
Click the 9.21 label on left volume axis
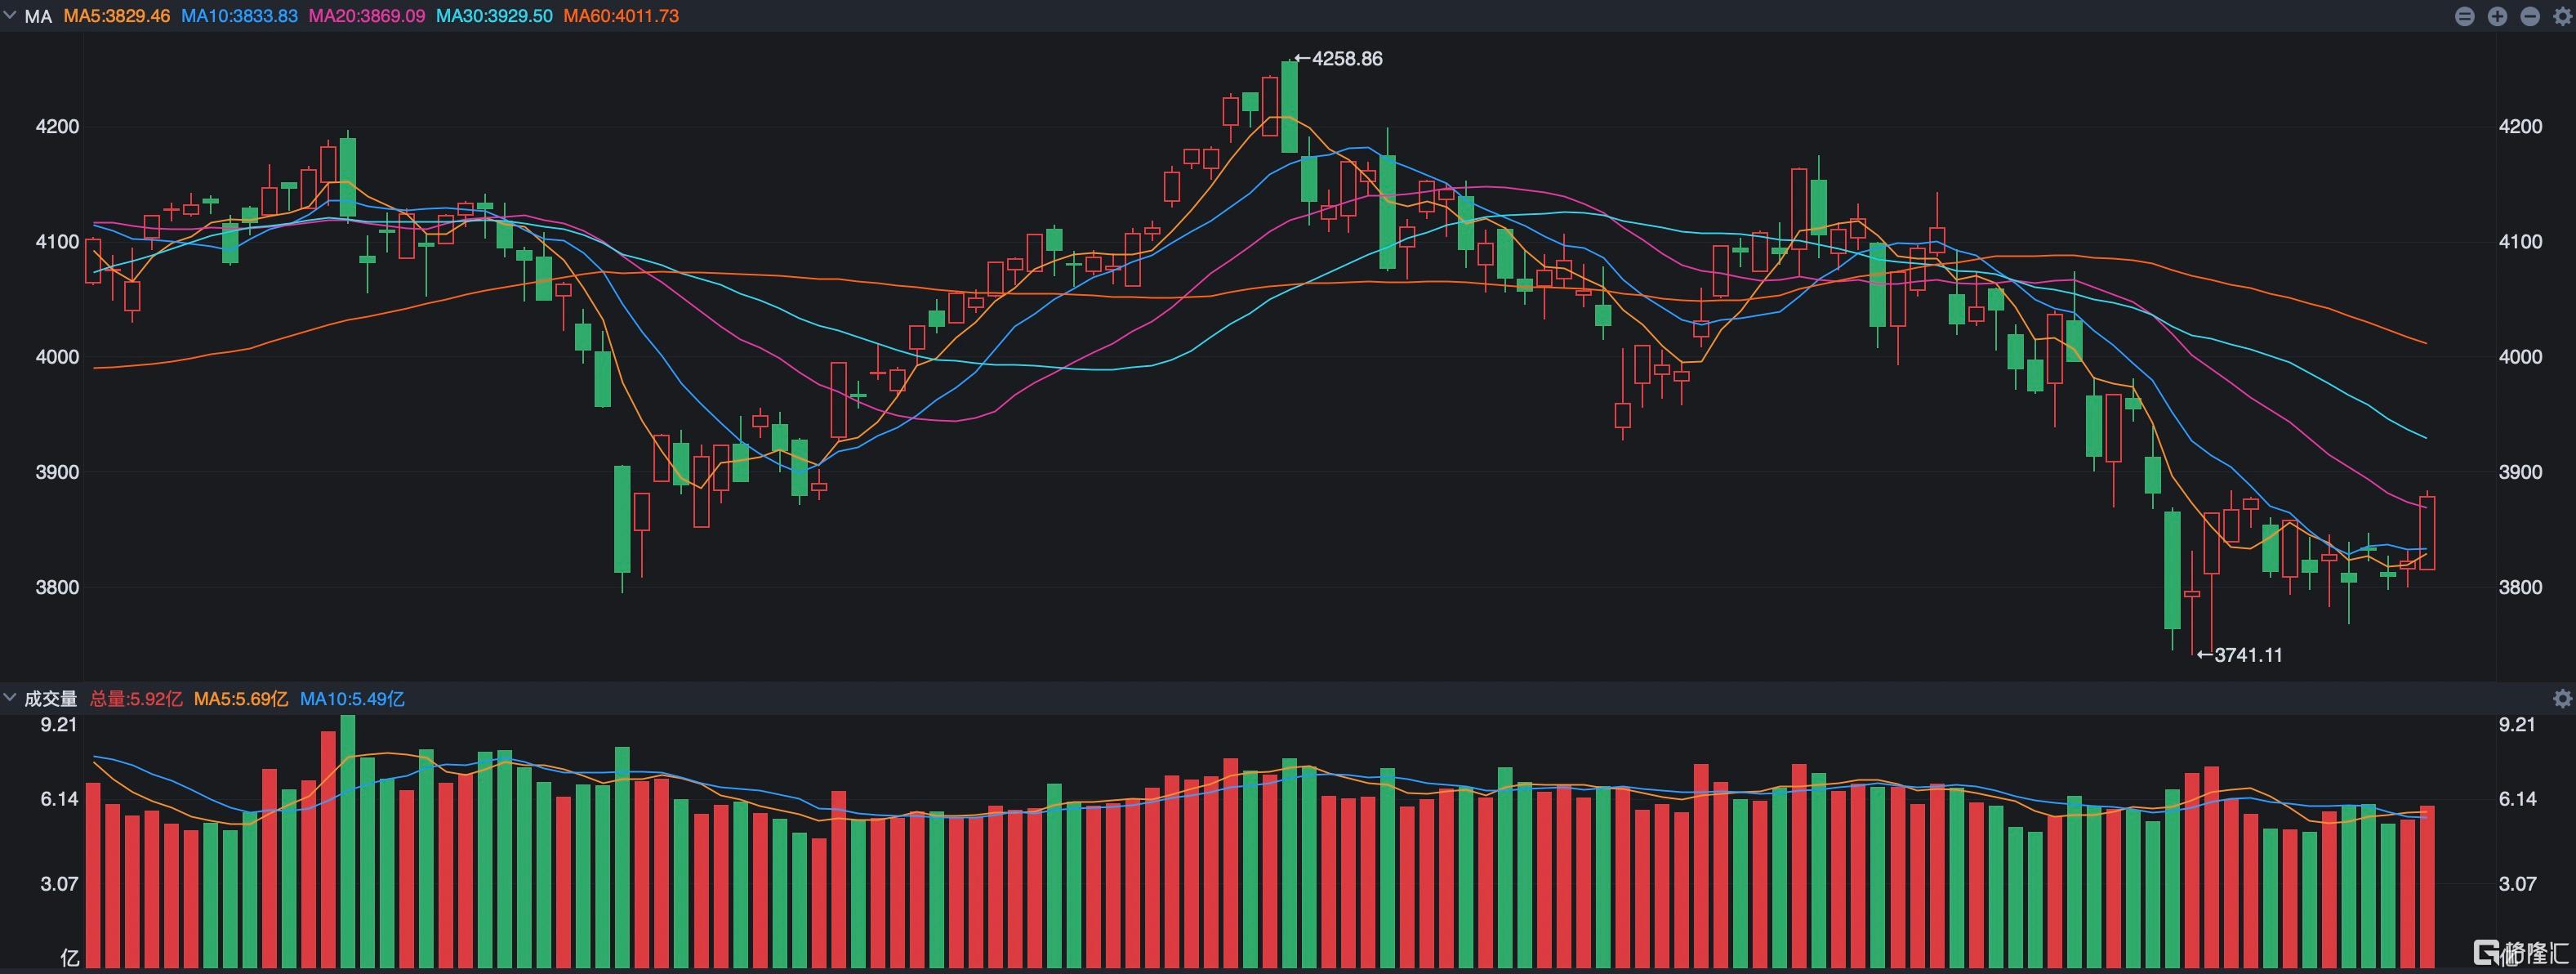coord(58,725)
